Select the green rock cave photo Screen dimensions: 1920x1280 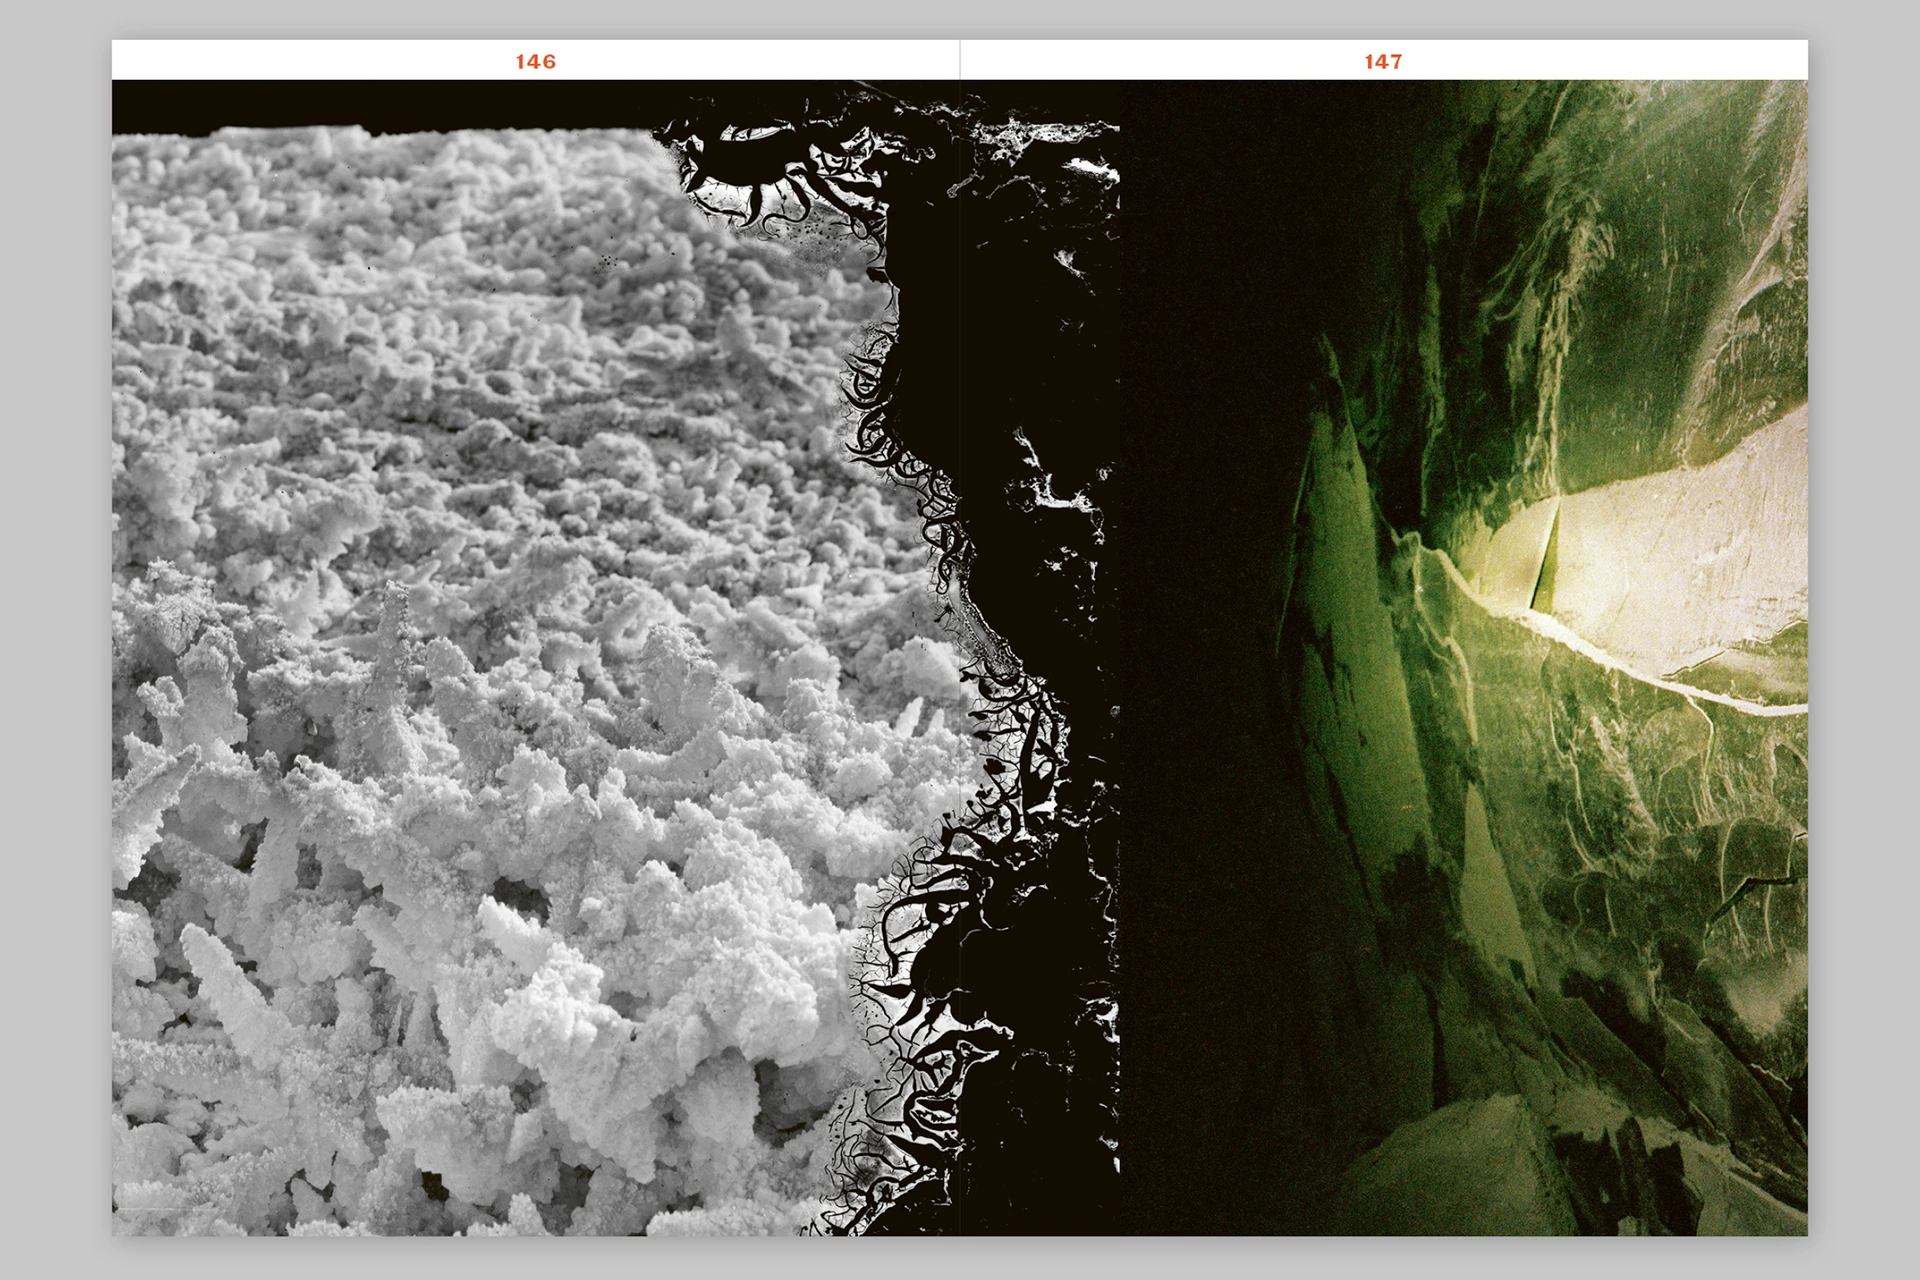click(1463, 658)
